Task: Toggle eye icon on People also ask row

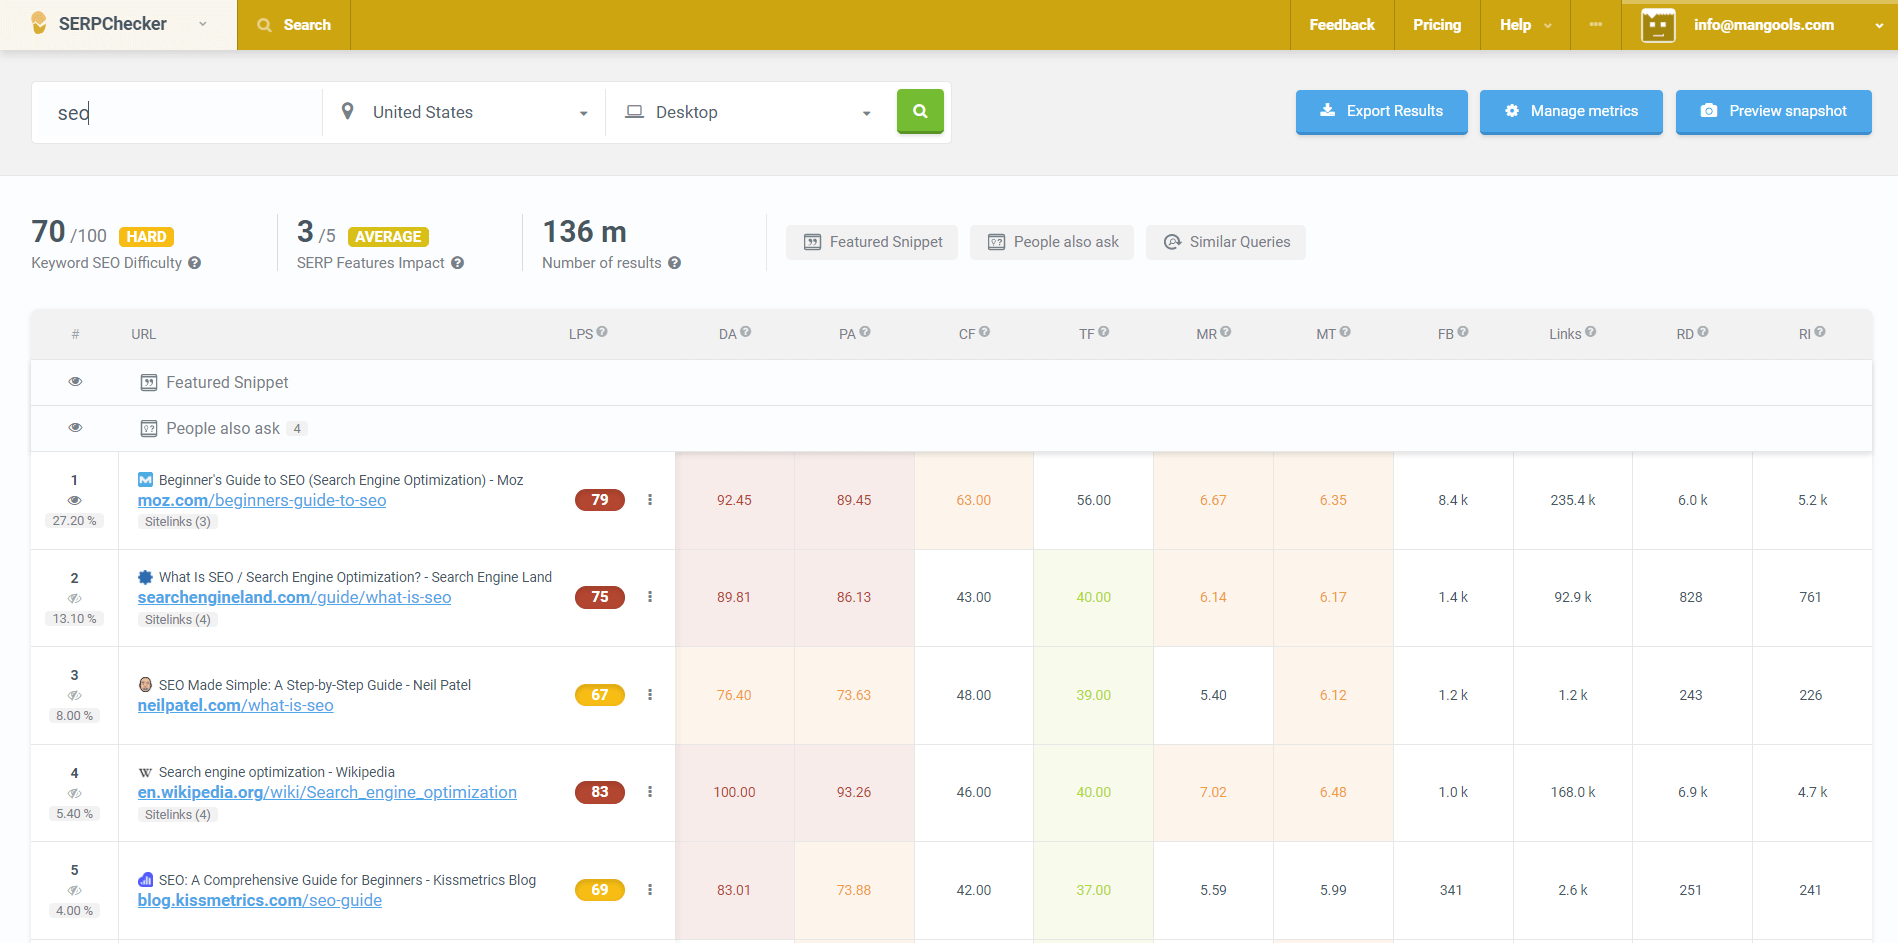Action: tap(75, 428)
